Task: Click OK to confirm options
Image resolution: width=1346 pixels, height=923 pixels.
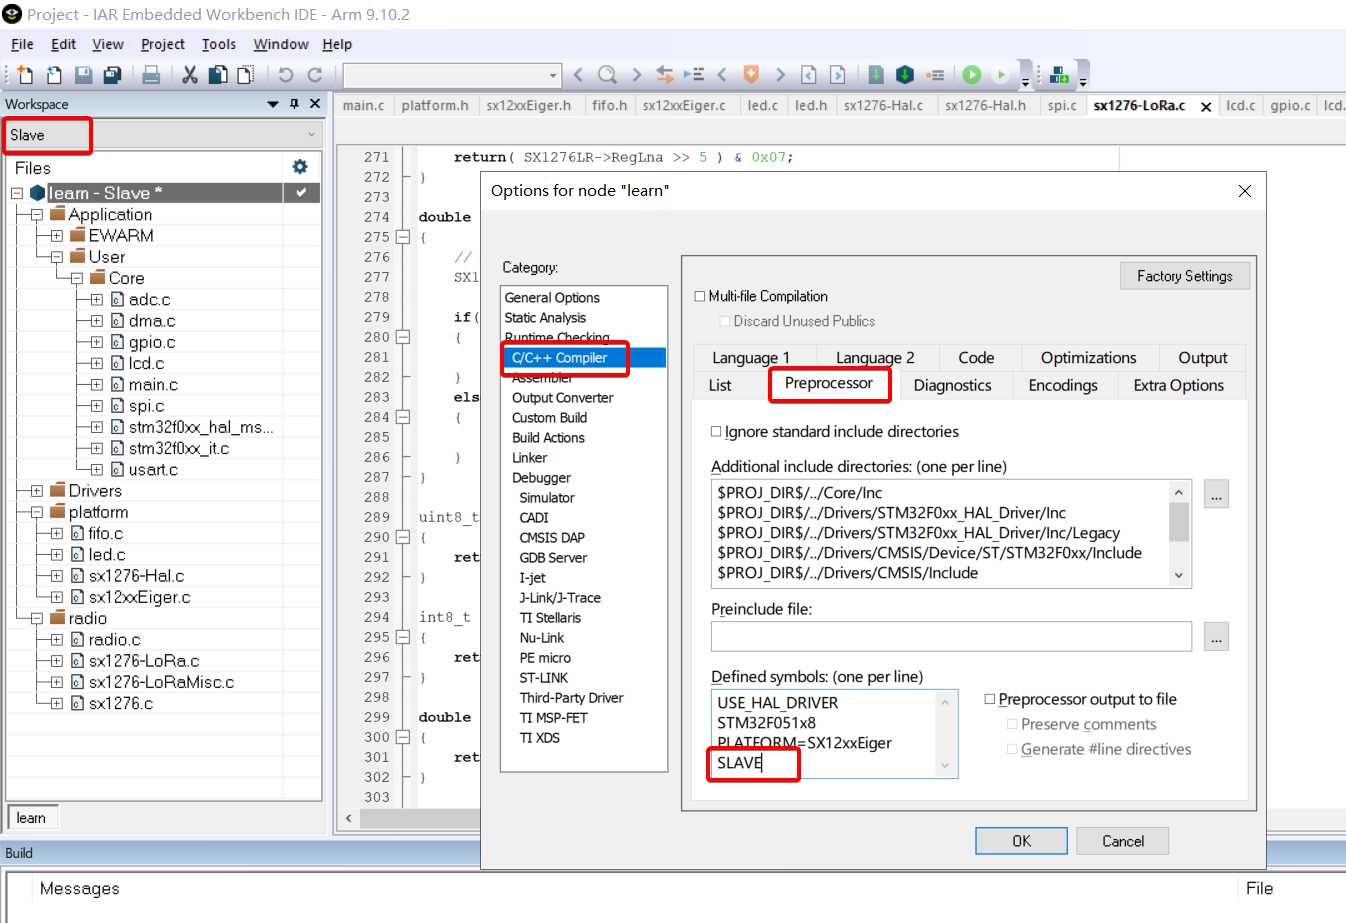Action: click(x=1021, y=841)
